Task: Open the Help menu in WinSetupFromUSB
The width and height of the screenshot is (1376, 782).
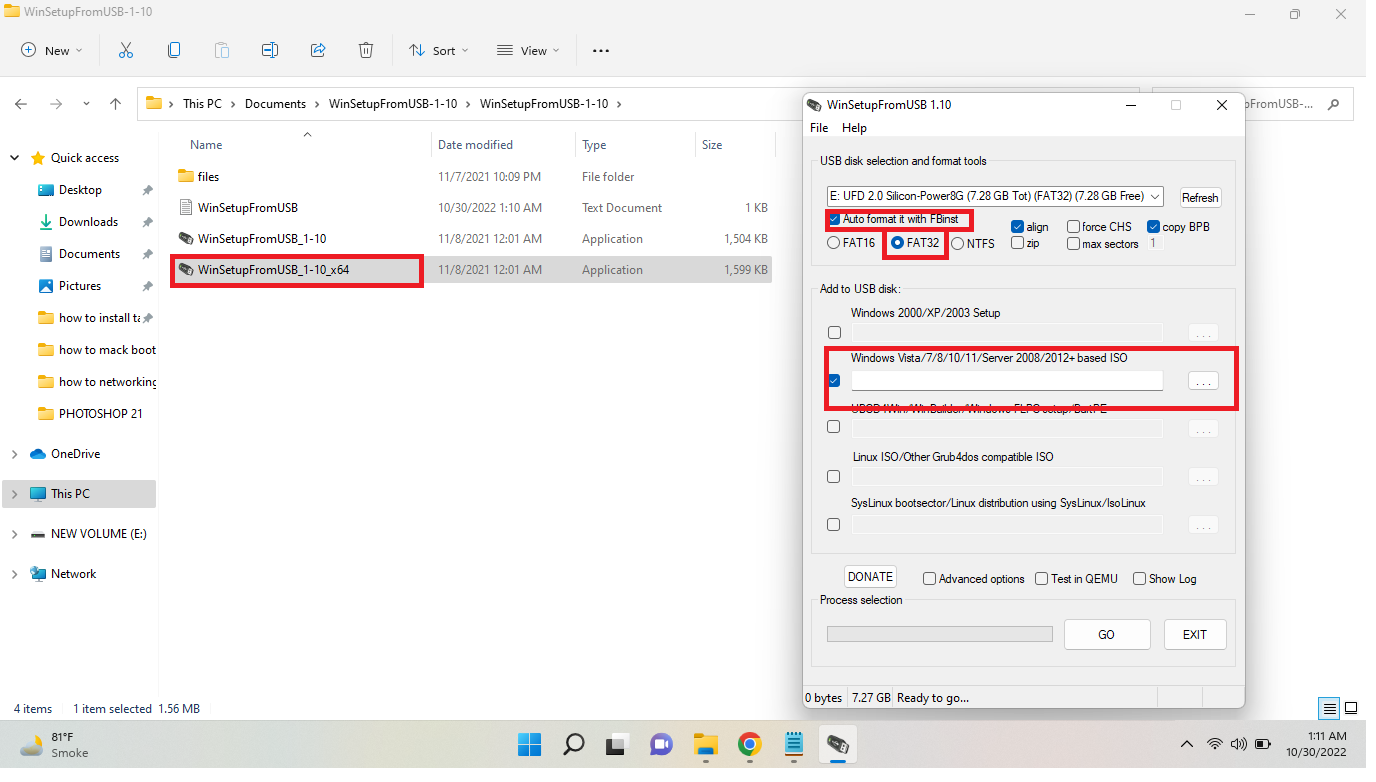Action: coord(854,128)
